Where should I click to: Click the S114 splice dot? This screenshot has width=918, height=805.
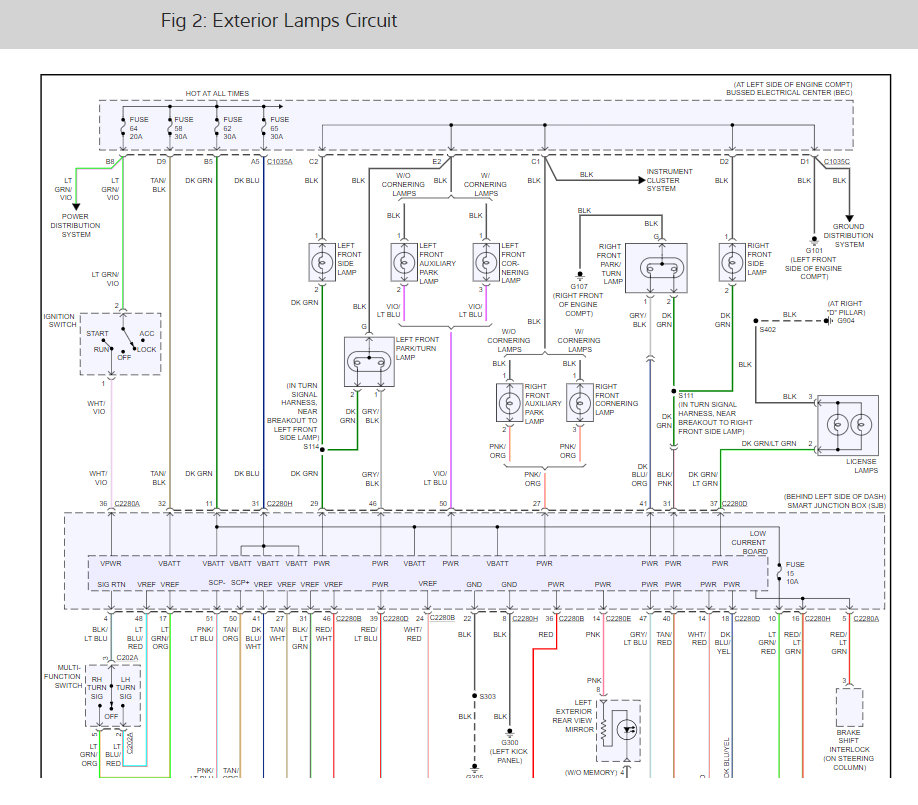click(x=322, y=450)
